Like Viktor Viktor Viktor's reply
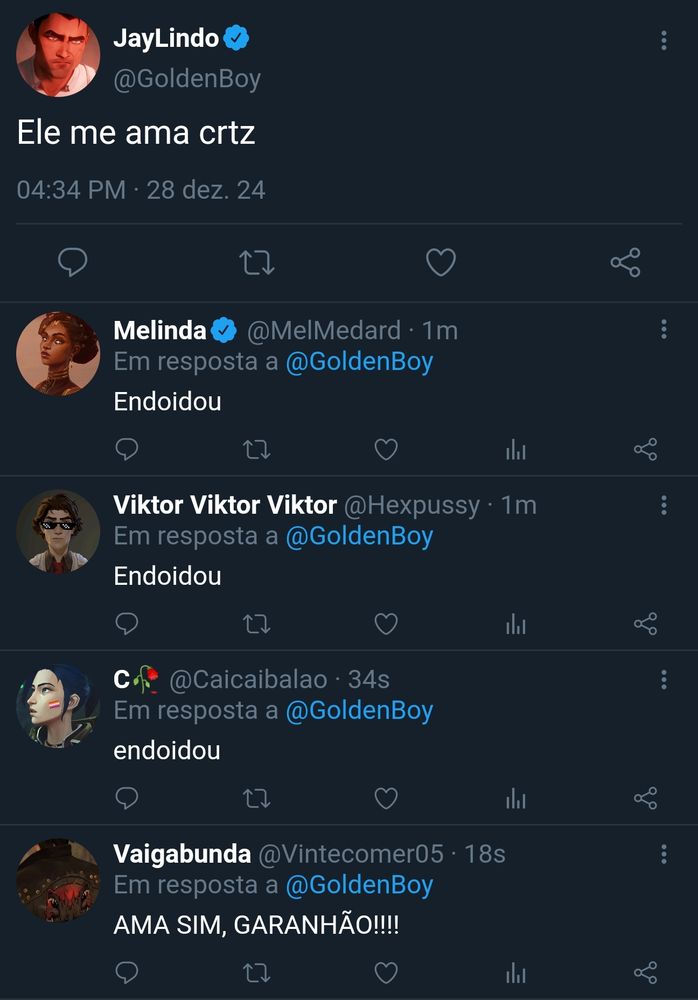This screenshot has height=1000, width=698. (x=385, y=624)
